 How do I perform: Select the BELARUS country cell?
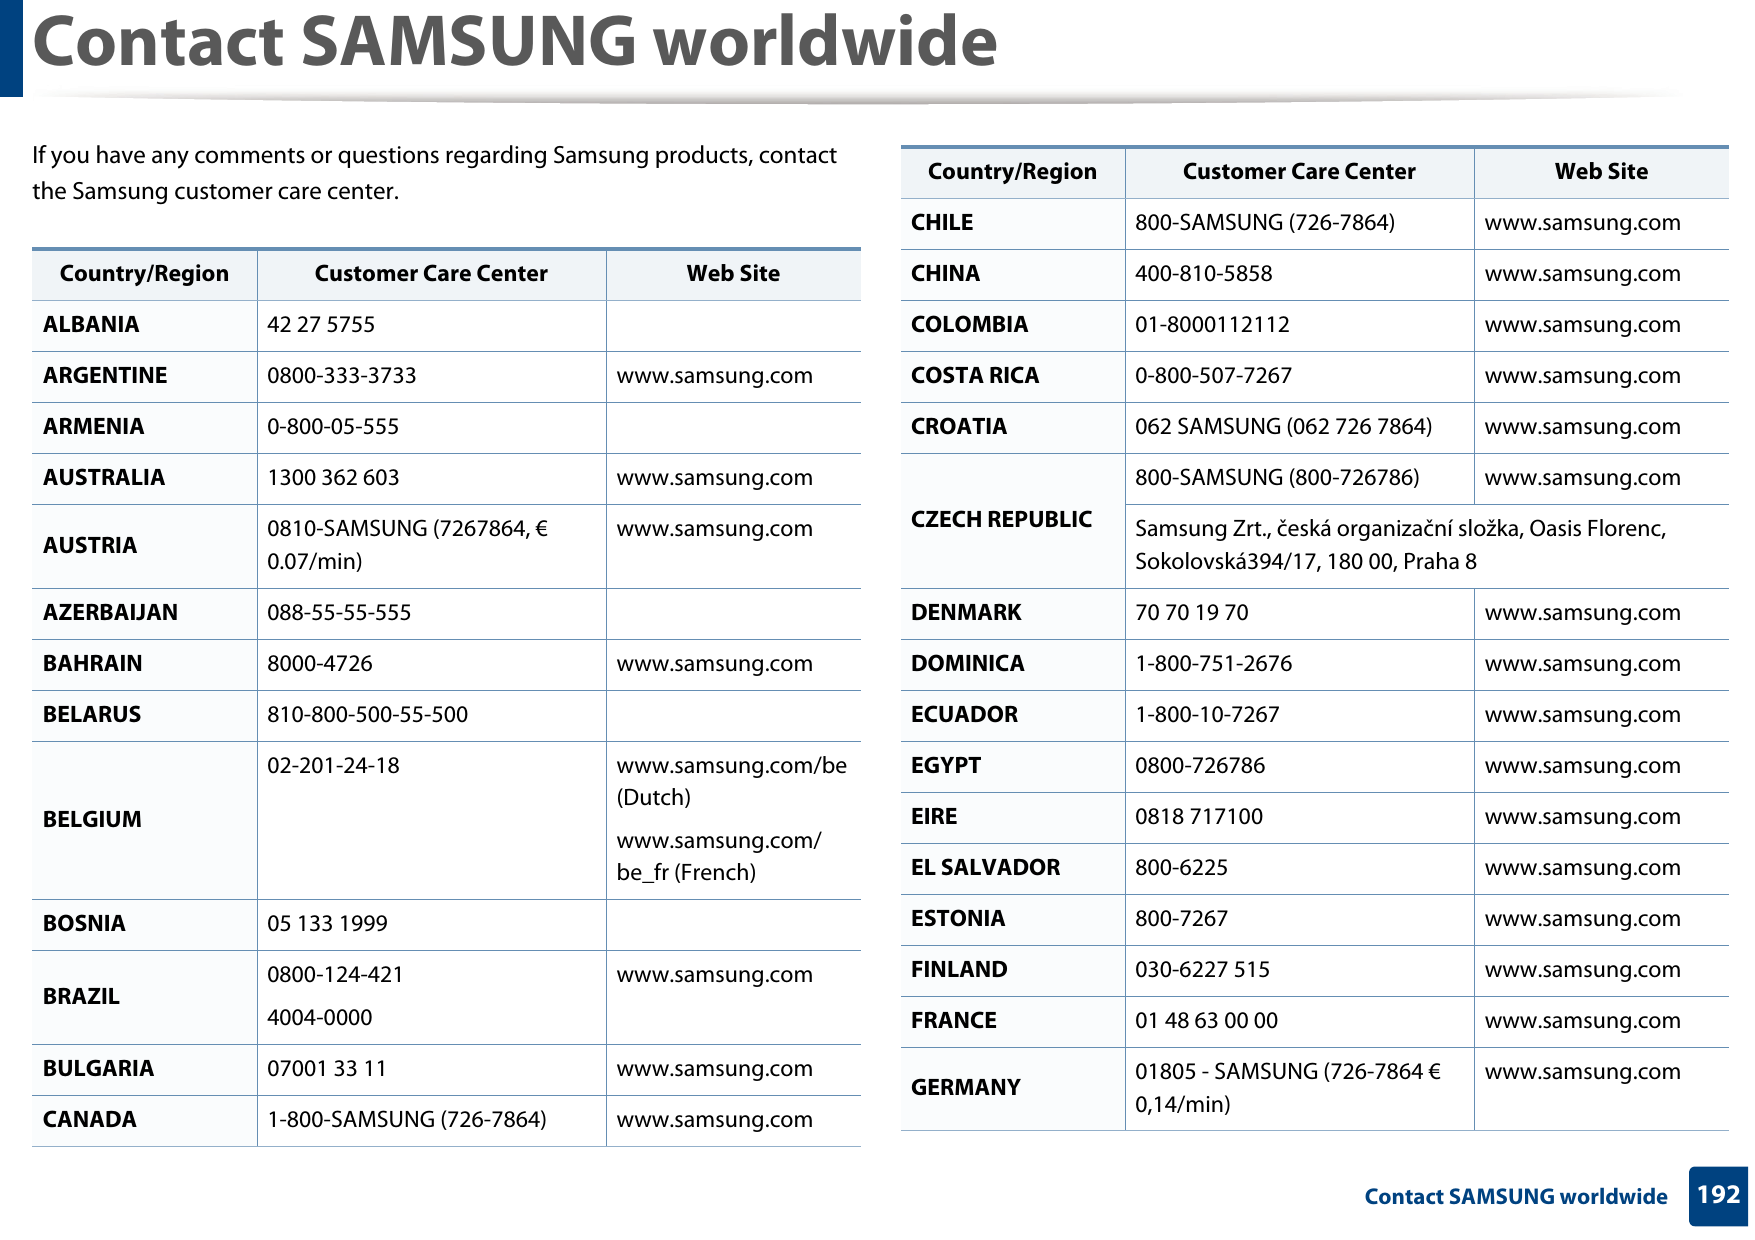point(144,715)
